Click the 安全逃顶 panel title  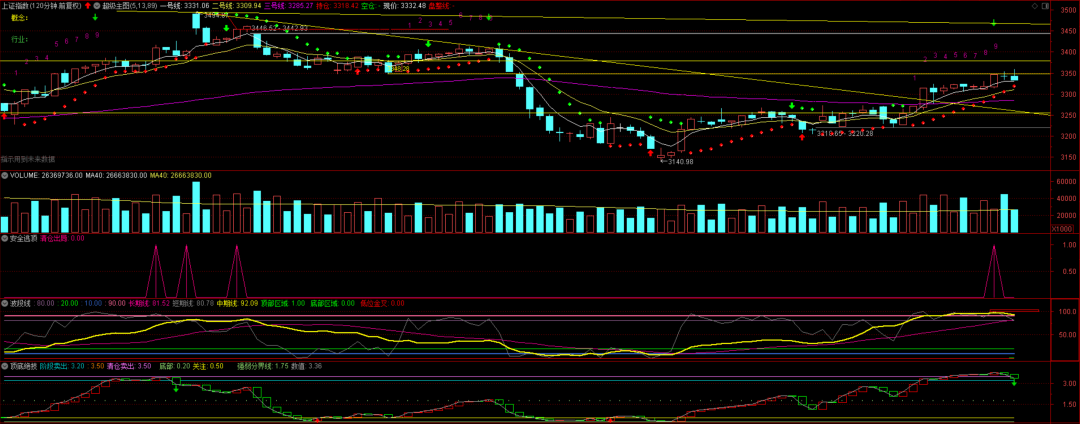[x=24, y=238]
